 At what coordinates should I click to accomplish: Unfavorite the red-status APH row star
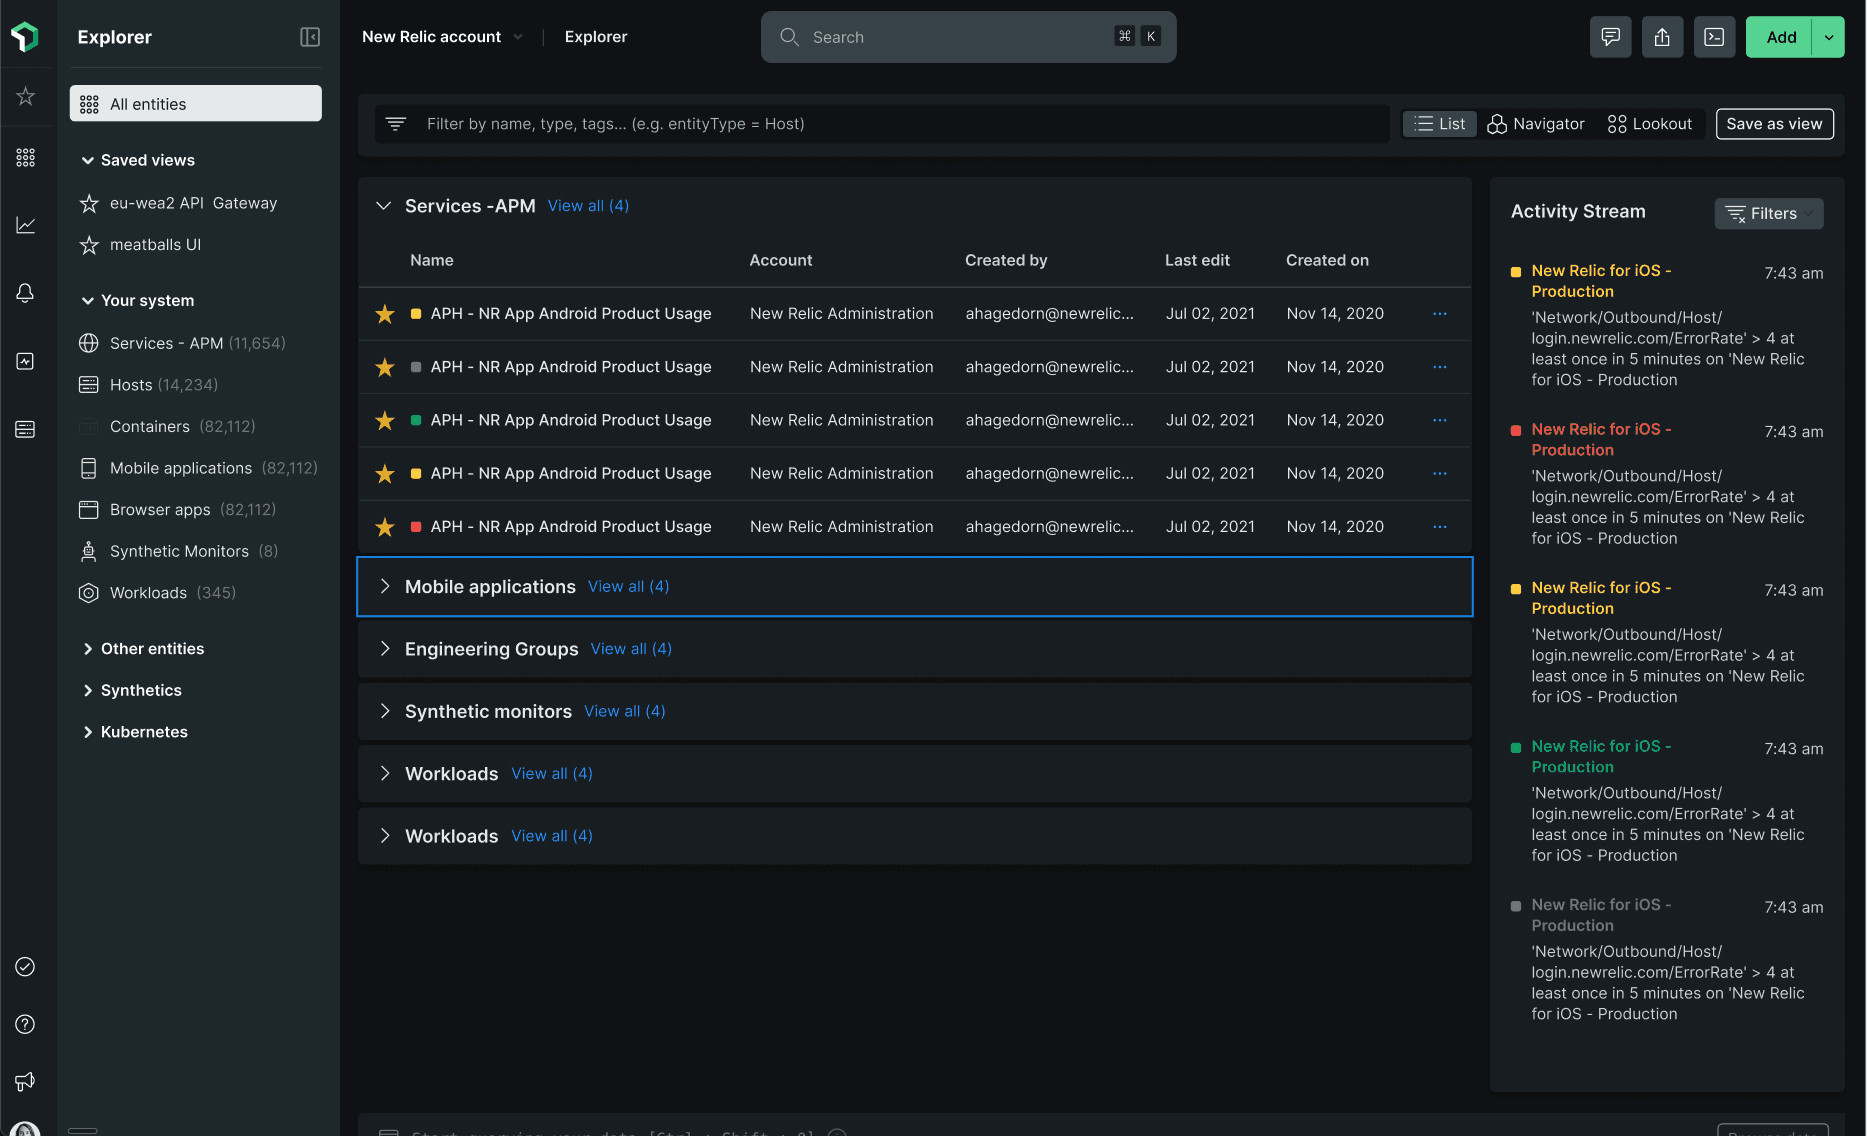(x=385, y=527)
